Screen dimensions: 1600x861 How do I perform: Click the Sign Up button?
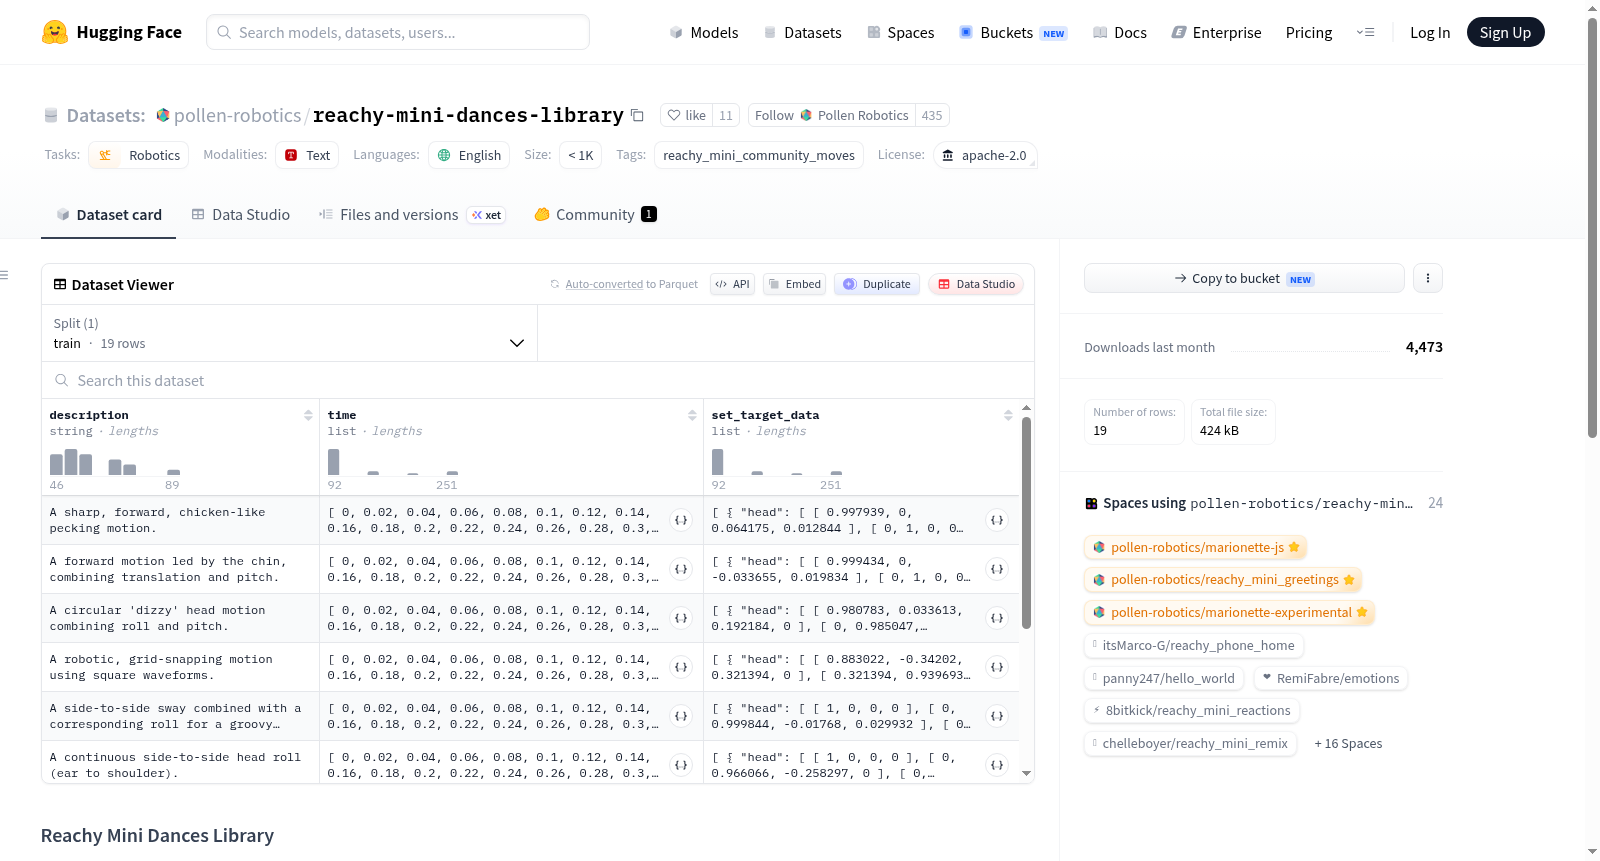coord(1505,32)
